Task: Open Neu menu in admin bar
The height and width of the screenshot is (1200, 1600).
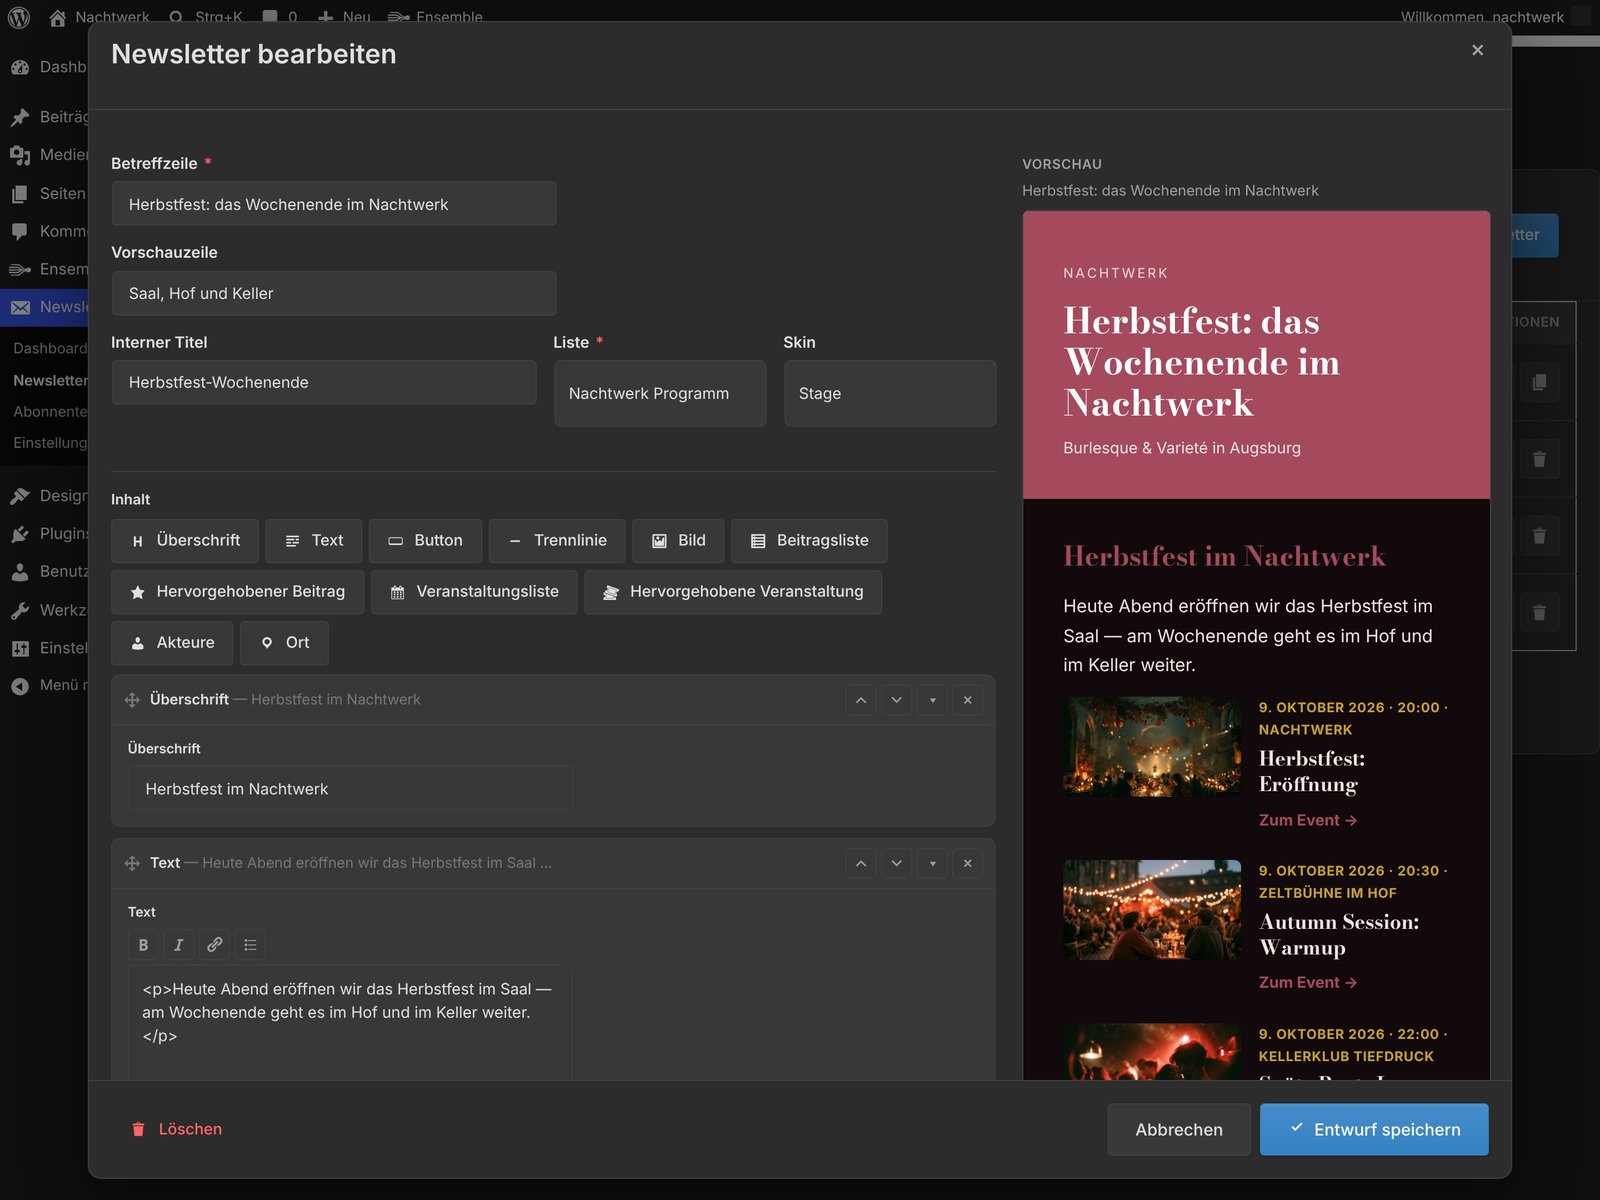Action: (x=344, y=17)
